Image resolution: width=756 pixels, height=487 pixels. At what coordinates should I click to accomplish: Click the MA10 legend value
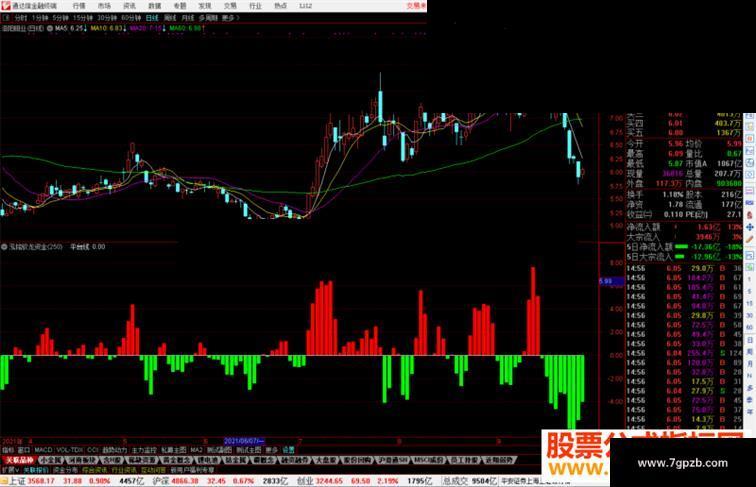[108, 28]
